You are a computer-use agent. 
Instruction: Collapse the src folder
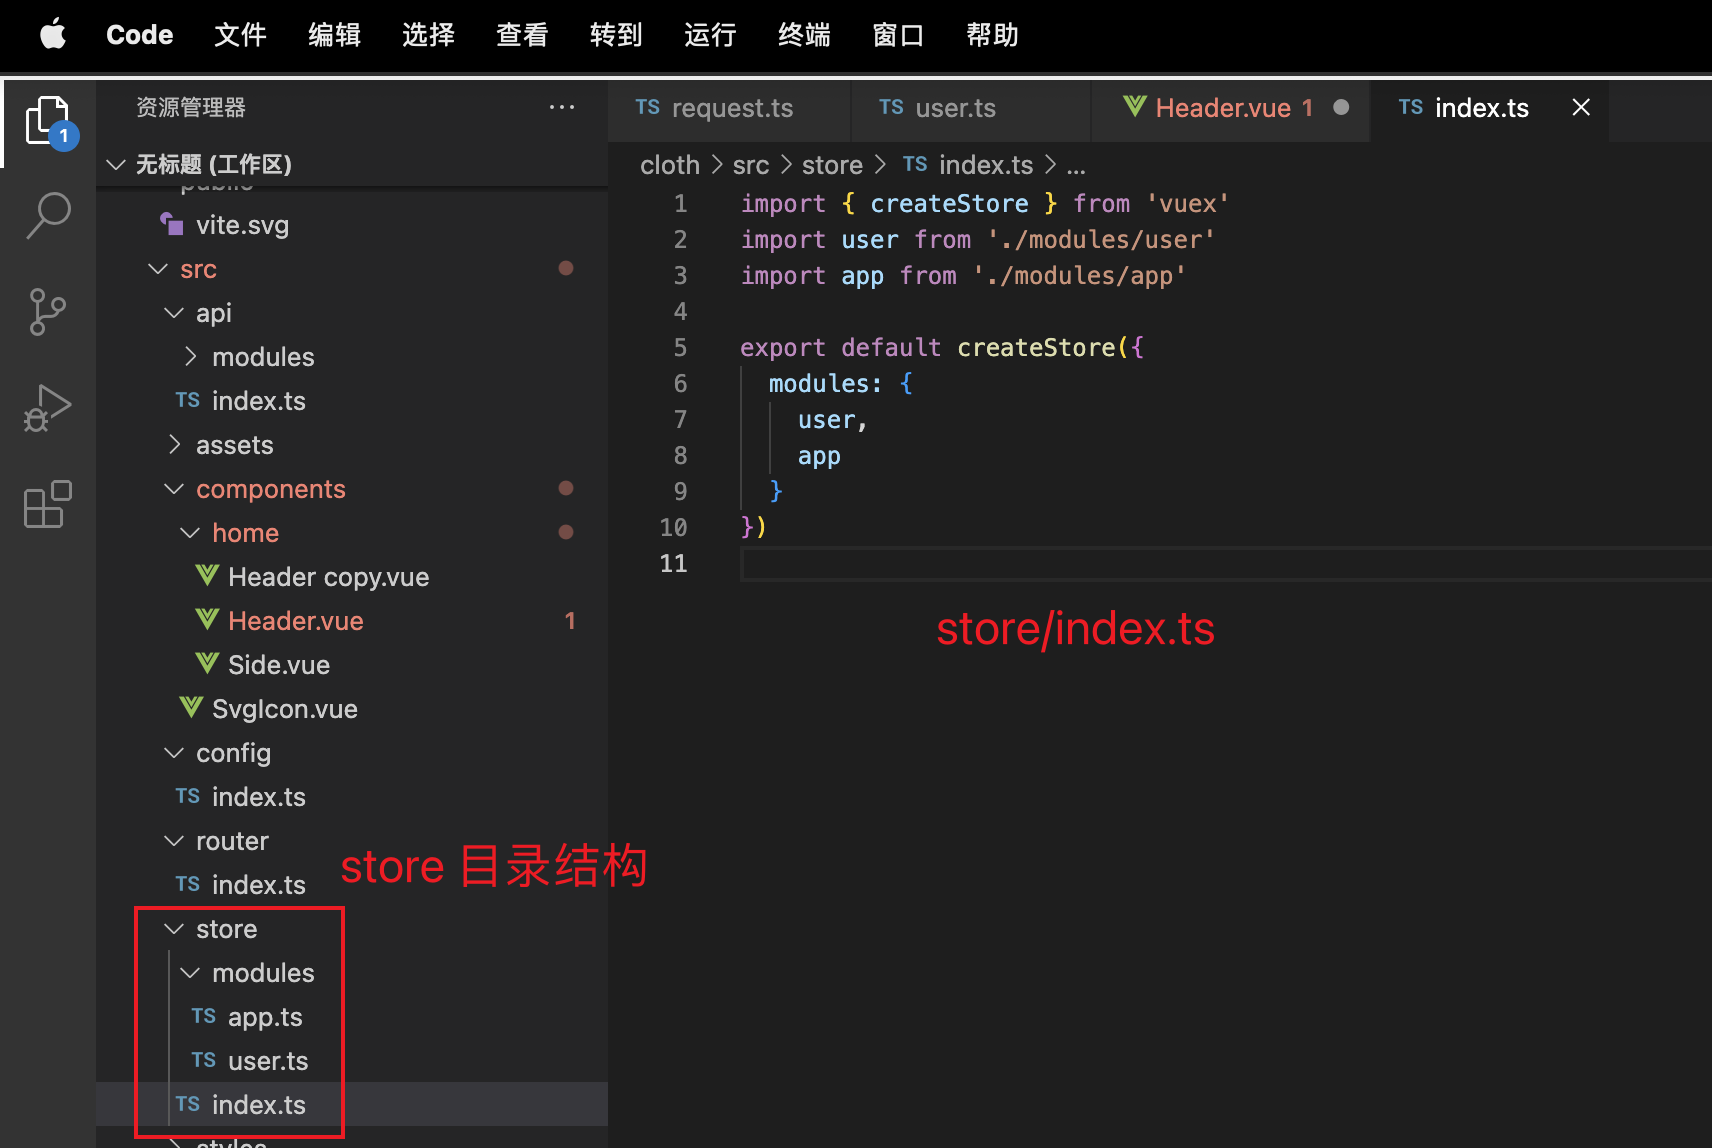(157, 269)
